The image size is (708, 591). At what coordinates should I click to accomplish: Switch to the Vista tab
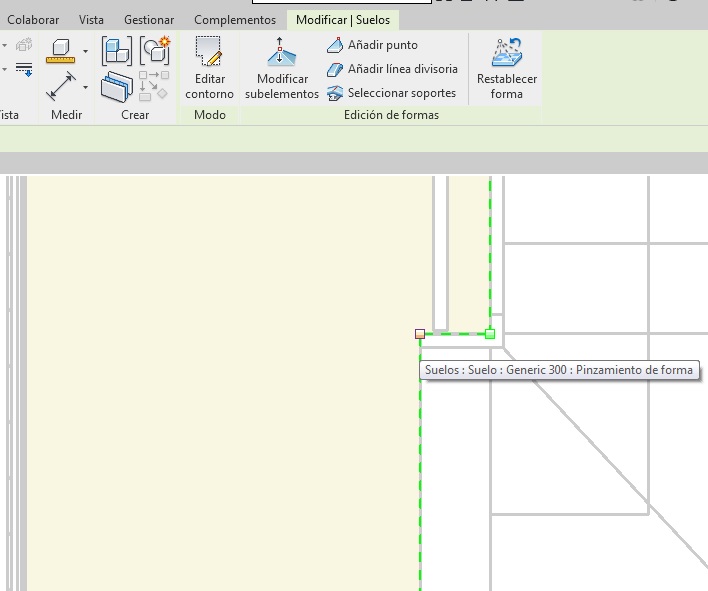(x=91, y=20)
